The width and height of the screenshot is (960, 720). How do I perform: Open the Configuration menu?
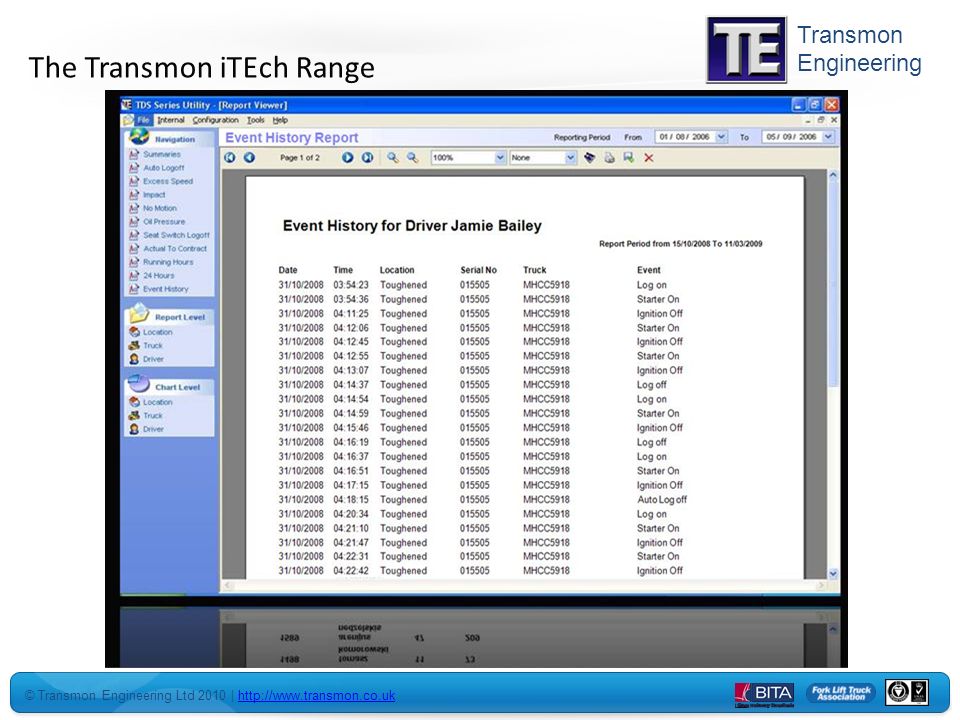click(x=216, y=120)
